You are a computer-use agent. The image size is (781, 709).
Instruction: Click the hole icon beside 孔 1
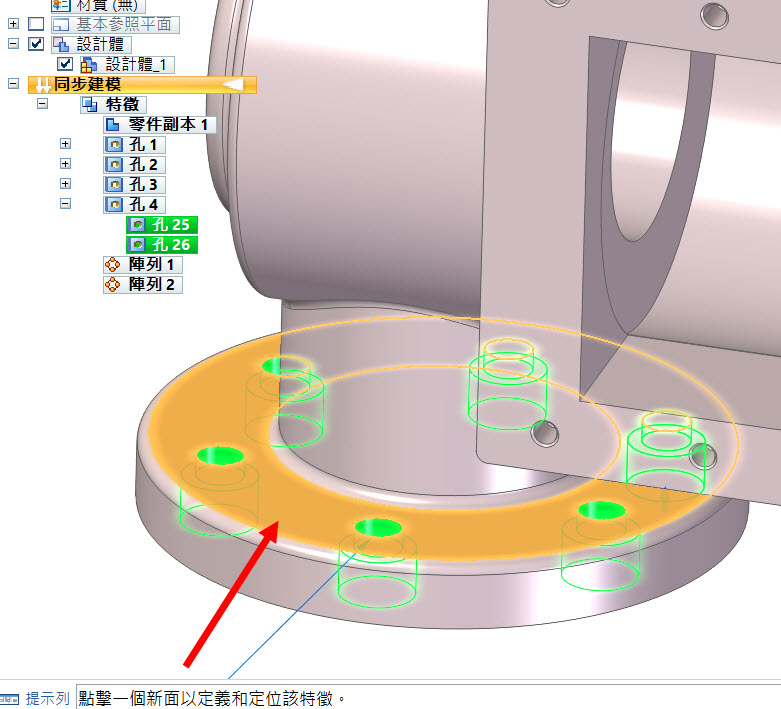click(115, 144)
